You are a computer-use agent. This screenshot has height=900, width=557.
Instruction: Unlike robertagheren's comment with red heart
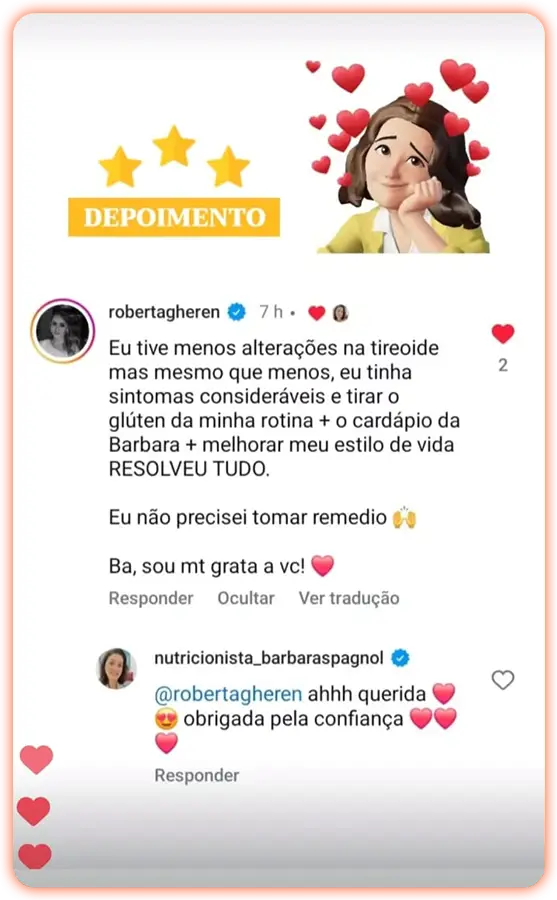tap(502, 333)
